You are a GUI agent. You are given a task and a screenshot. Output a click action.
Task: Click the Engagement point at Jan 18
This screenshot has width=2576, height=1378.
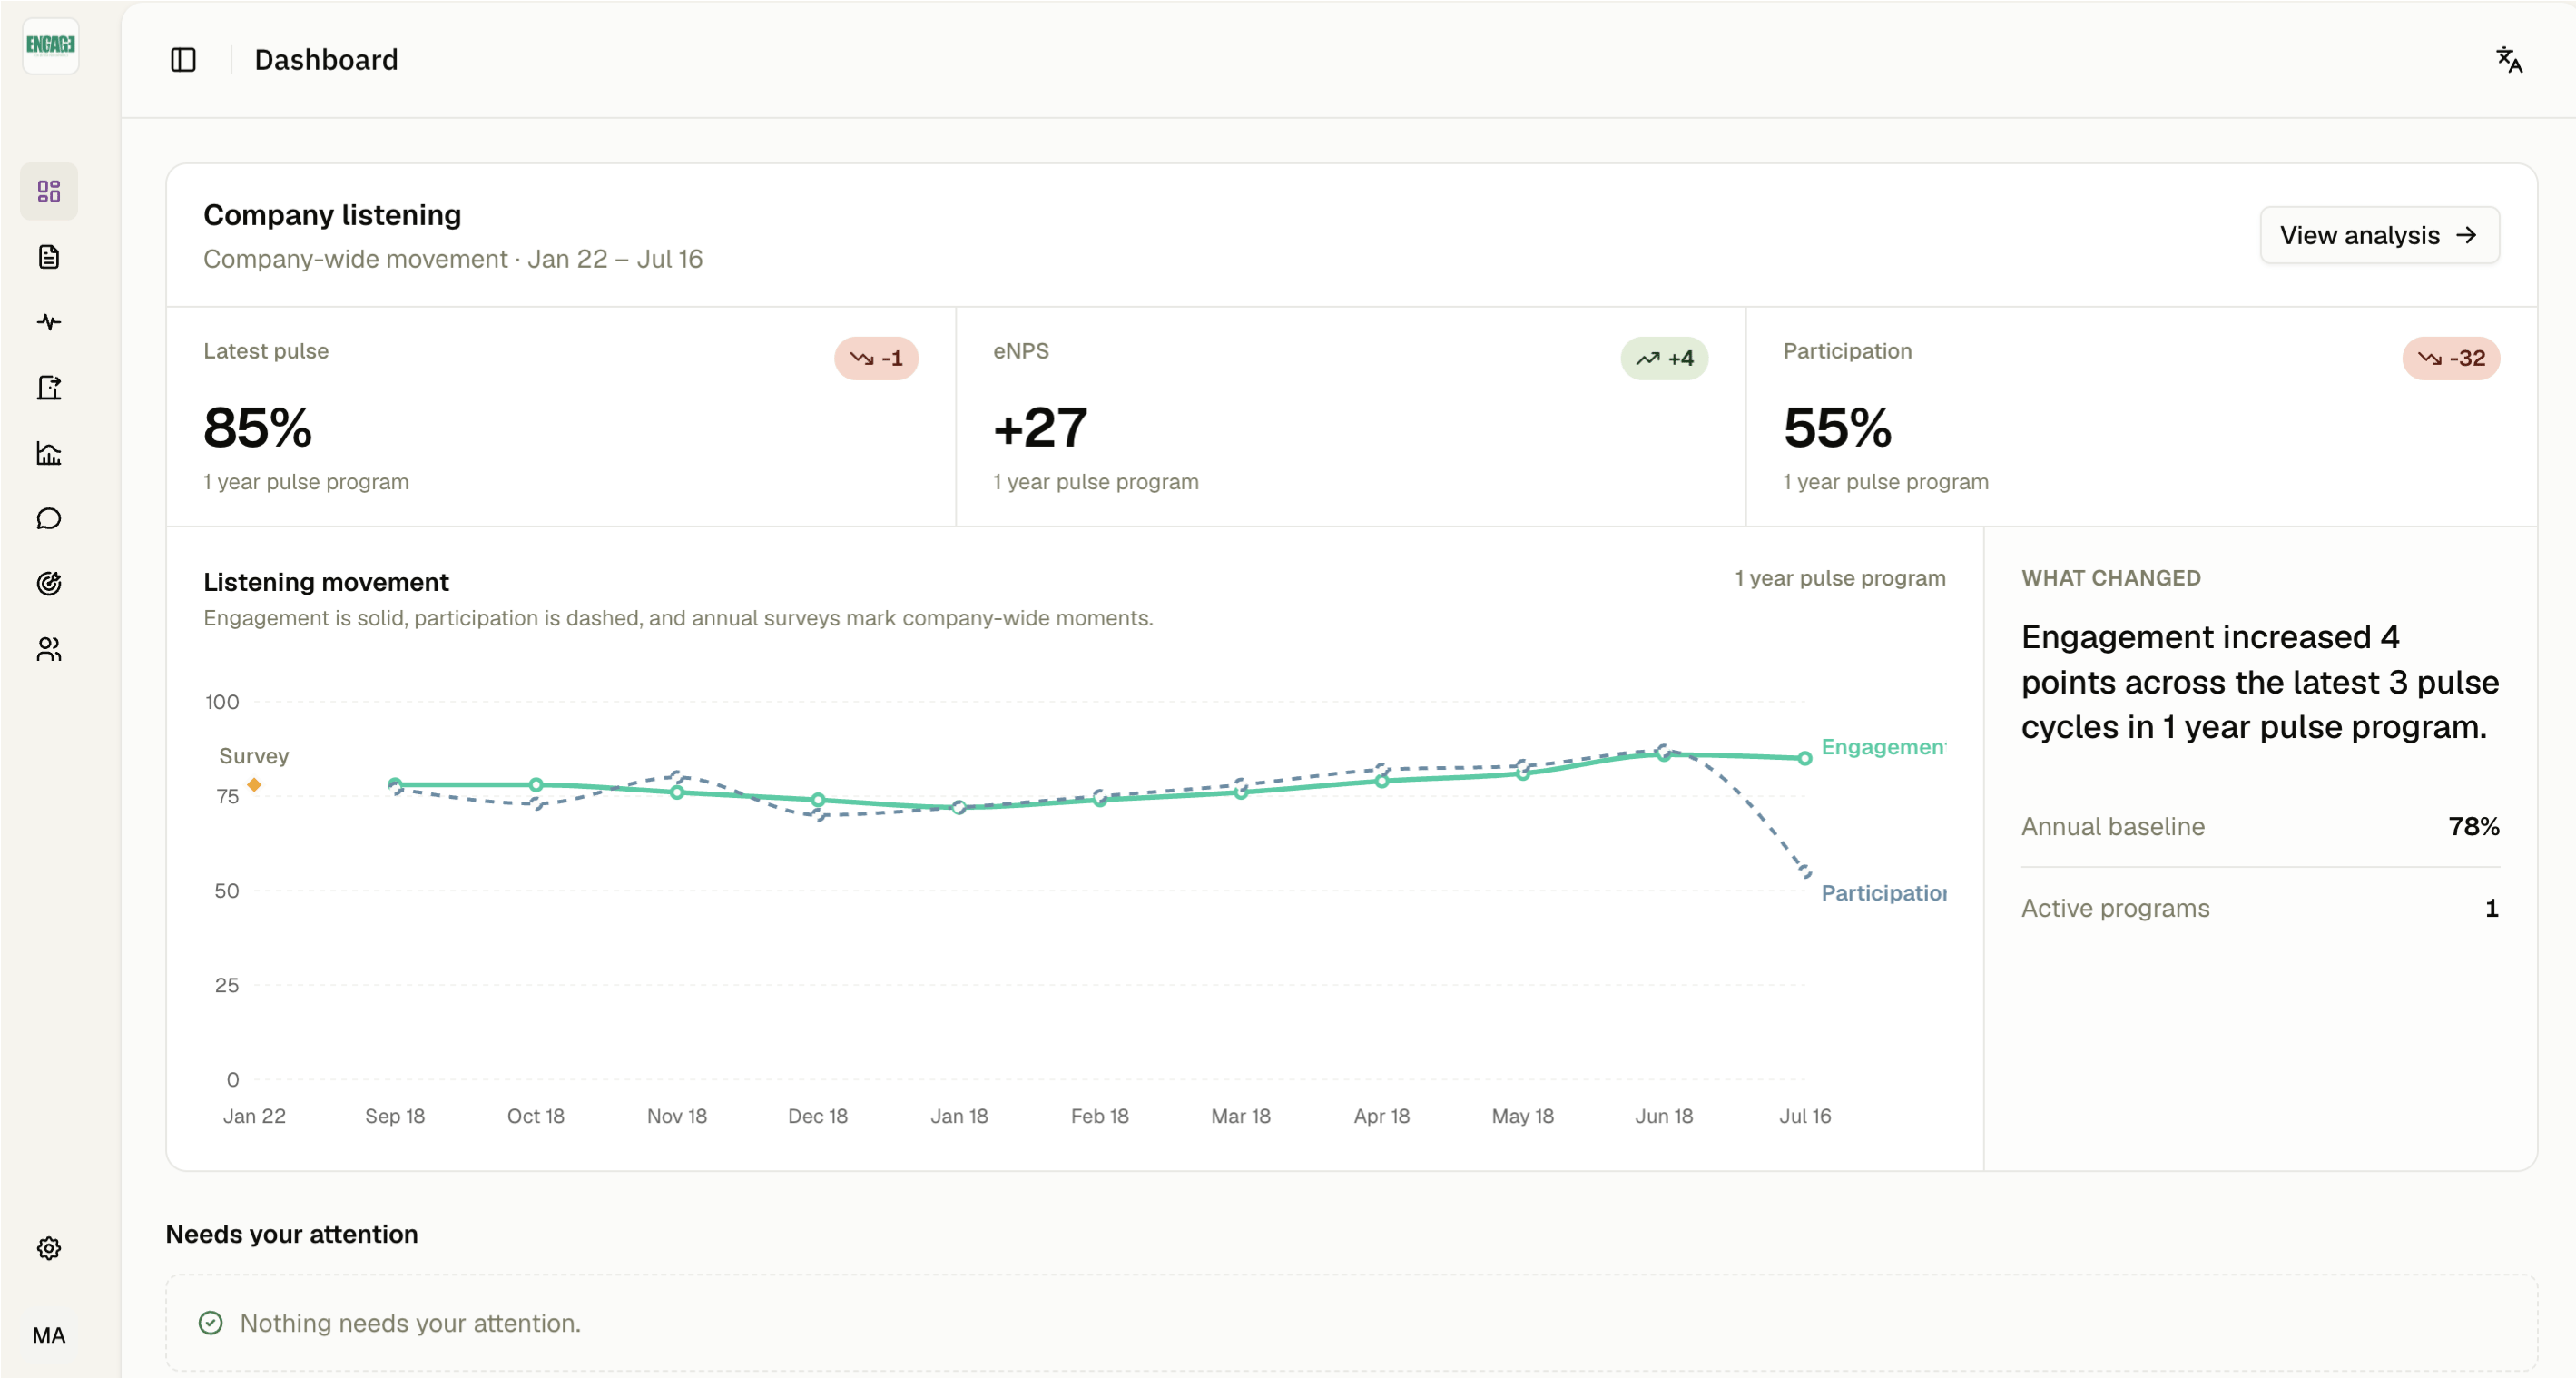(x=959, y=807)
